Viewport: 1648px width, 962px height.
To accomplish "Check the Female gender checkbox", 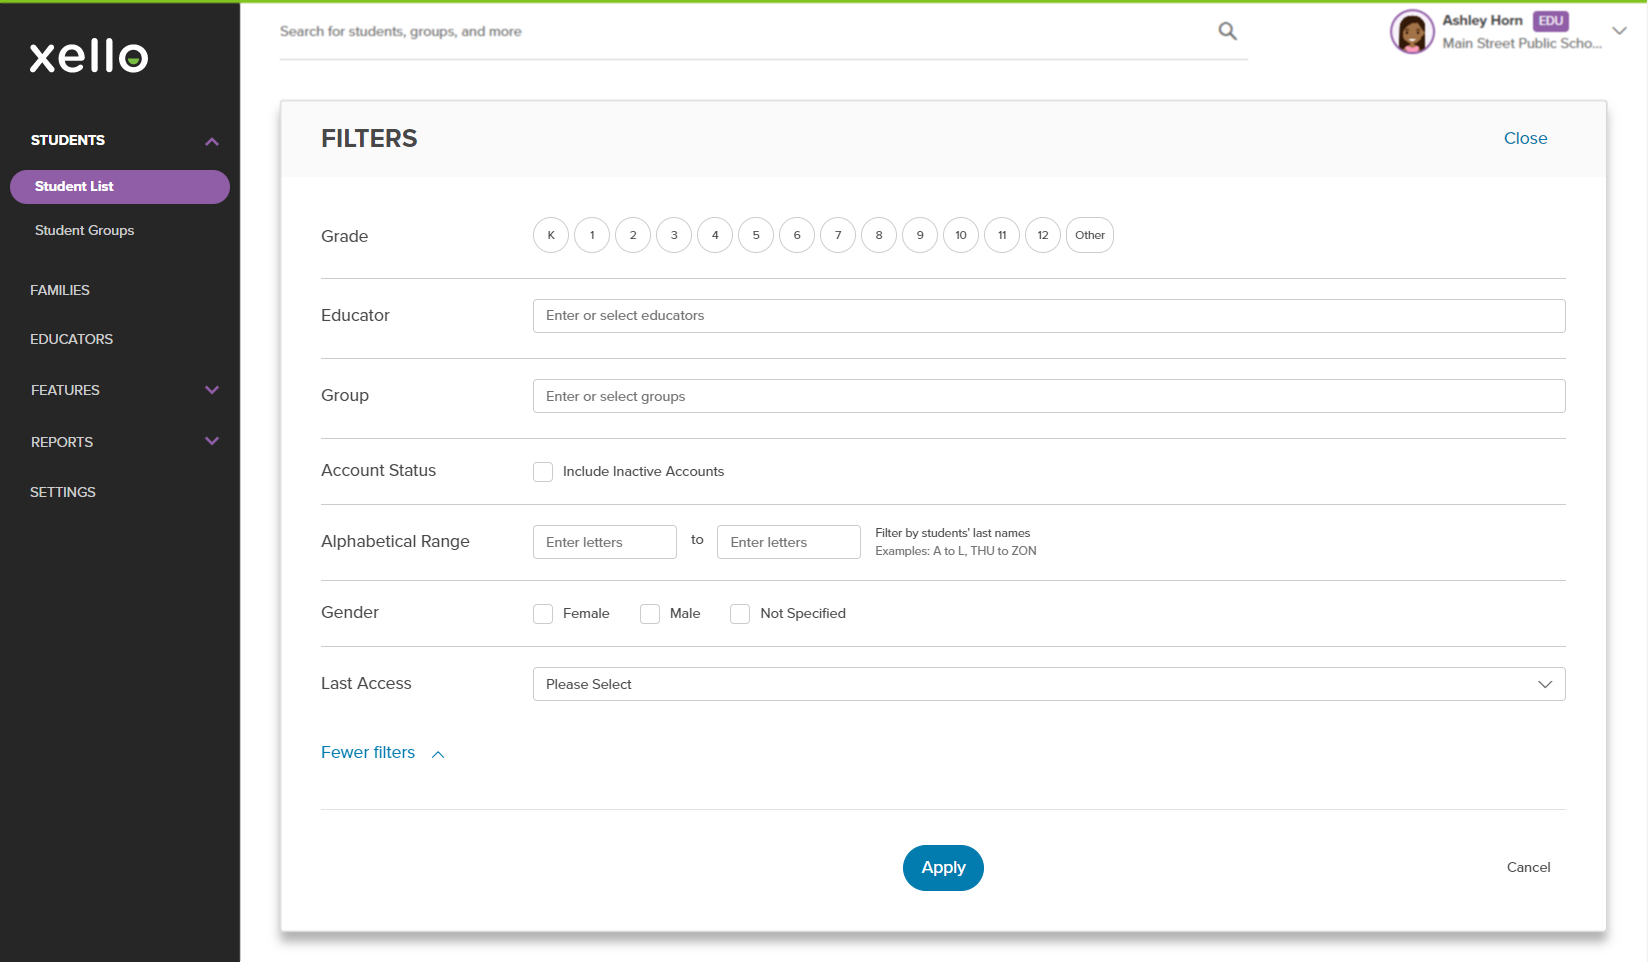I will coord(543,614).
